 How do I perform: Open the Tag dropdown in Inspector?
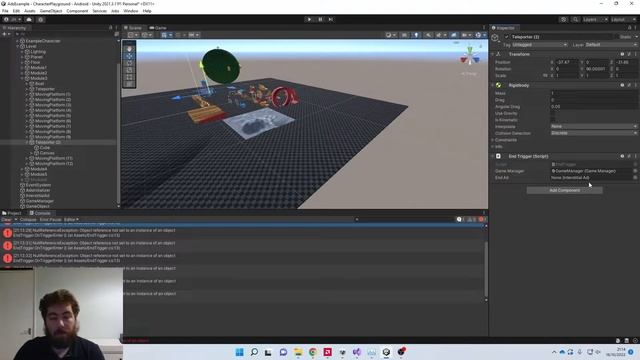point(539,44)
